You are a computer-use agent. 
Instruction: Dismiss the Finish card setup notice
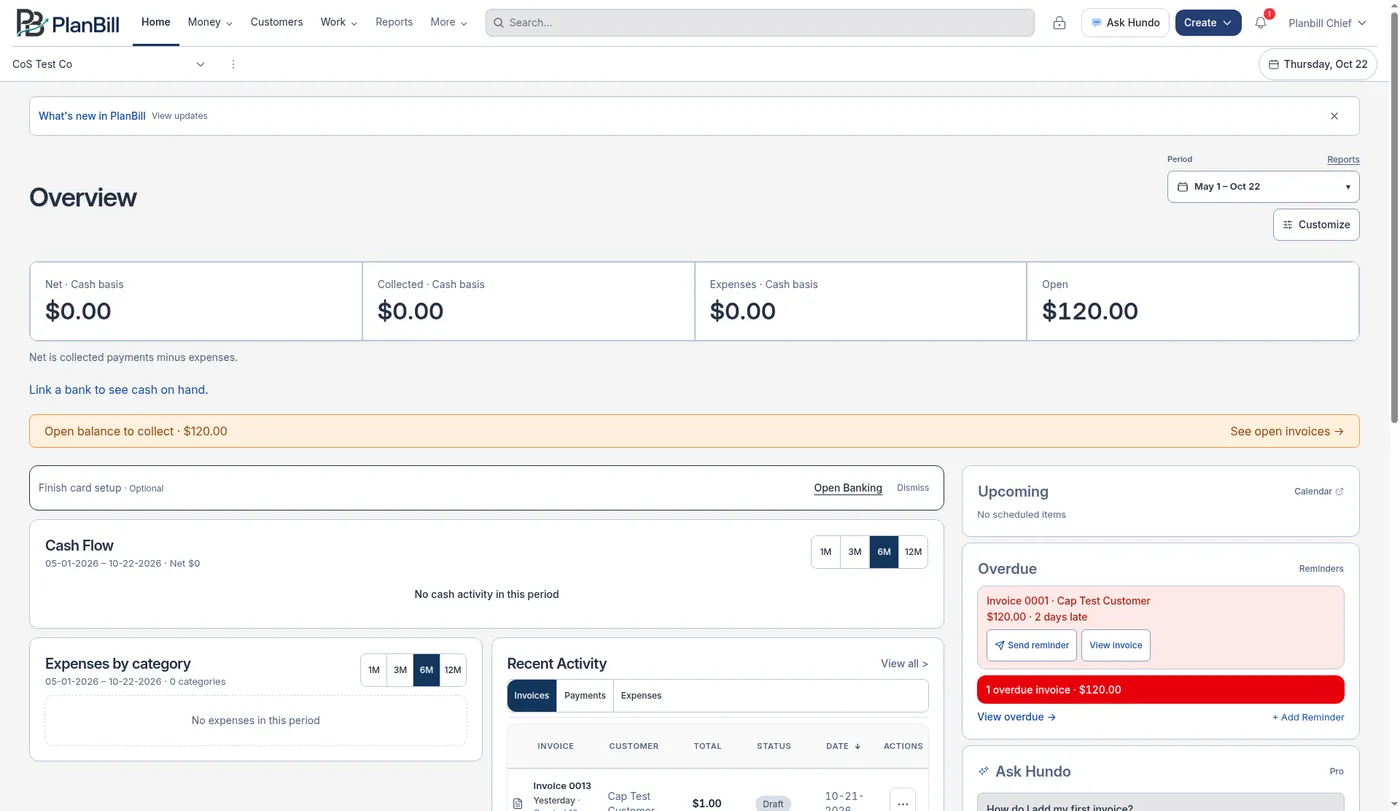[x=913, y=488]
